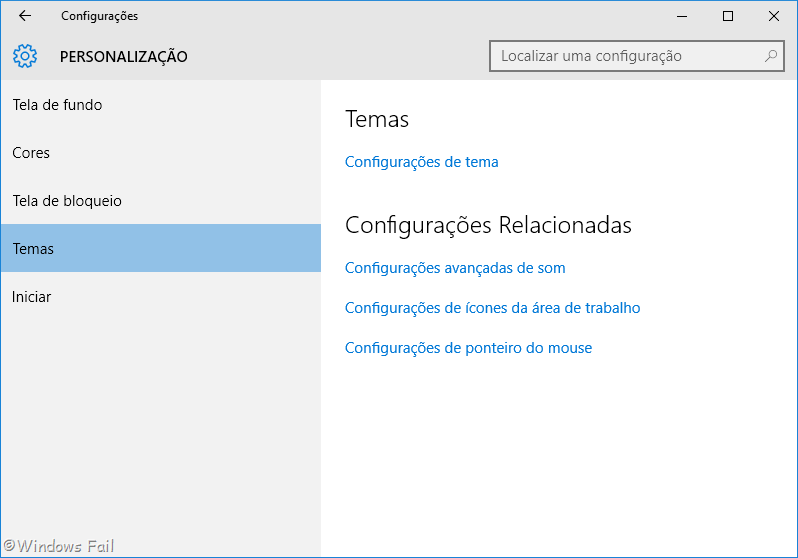This screenshot has width=798, height=558.
Task: Focus the Localizar uma configuração field
Action: click(x=625, y=56)
